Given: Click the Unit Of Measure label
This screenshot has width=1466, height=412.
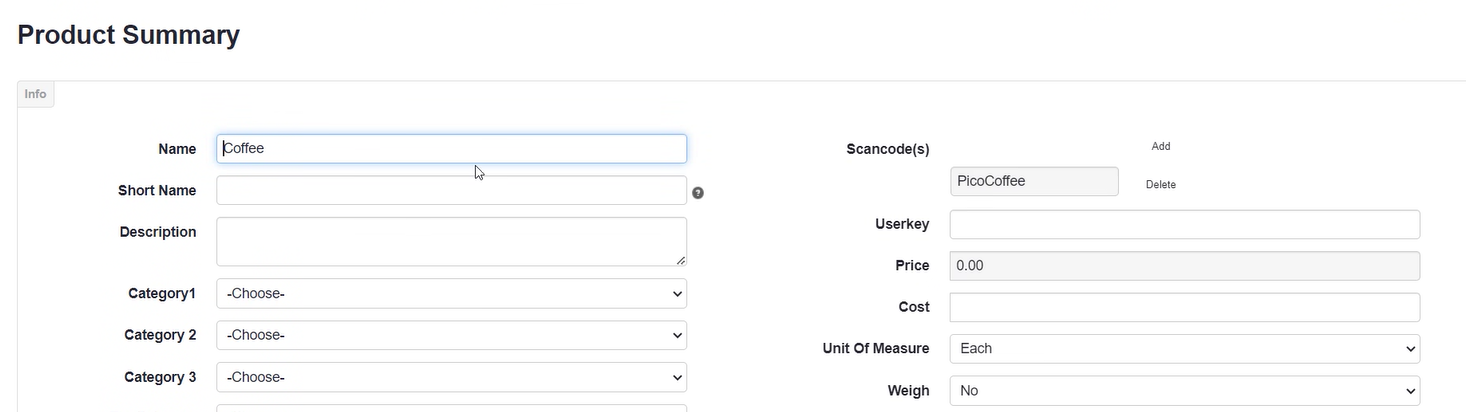Looking at the screenshot, I should [875, 349].
